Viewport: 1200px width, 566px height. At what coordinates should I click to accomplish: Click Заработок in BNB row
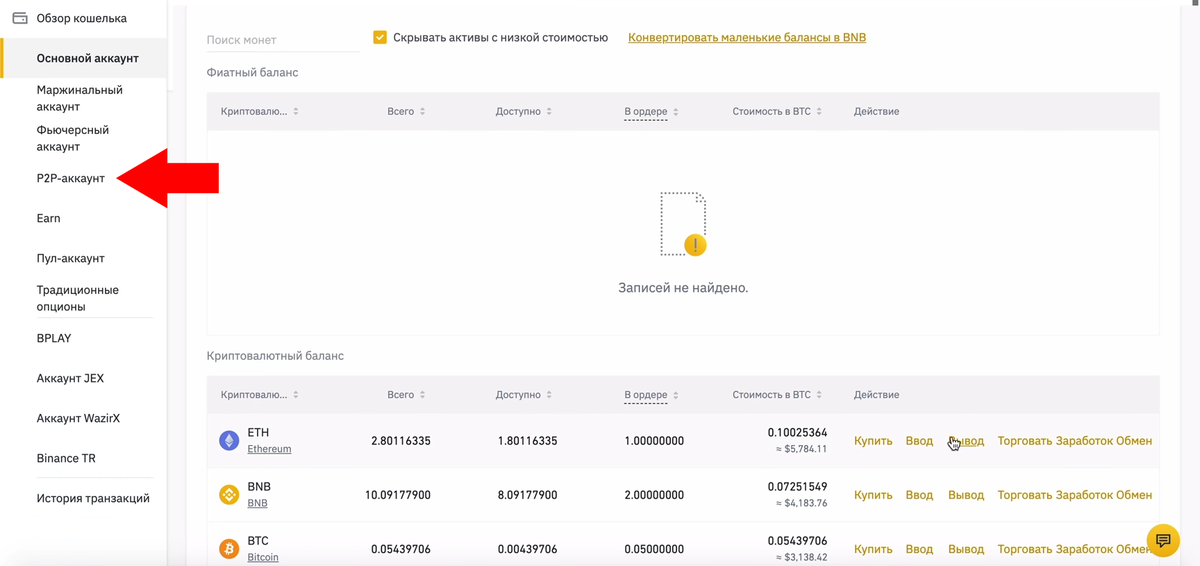coord(1084,495)
